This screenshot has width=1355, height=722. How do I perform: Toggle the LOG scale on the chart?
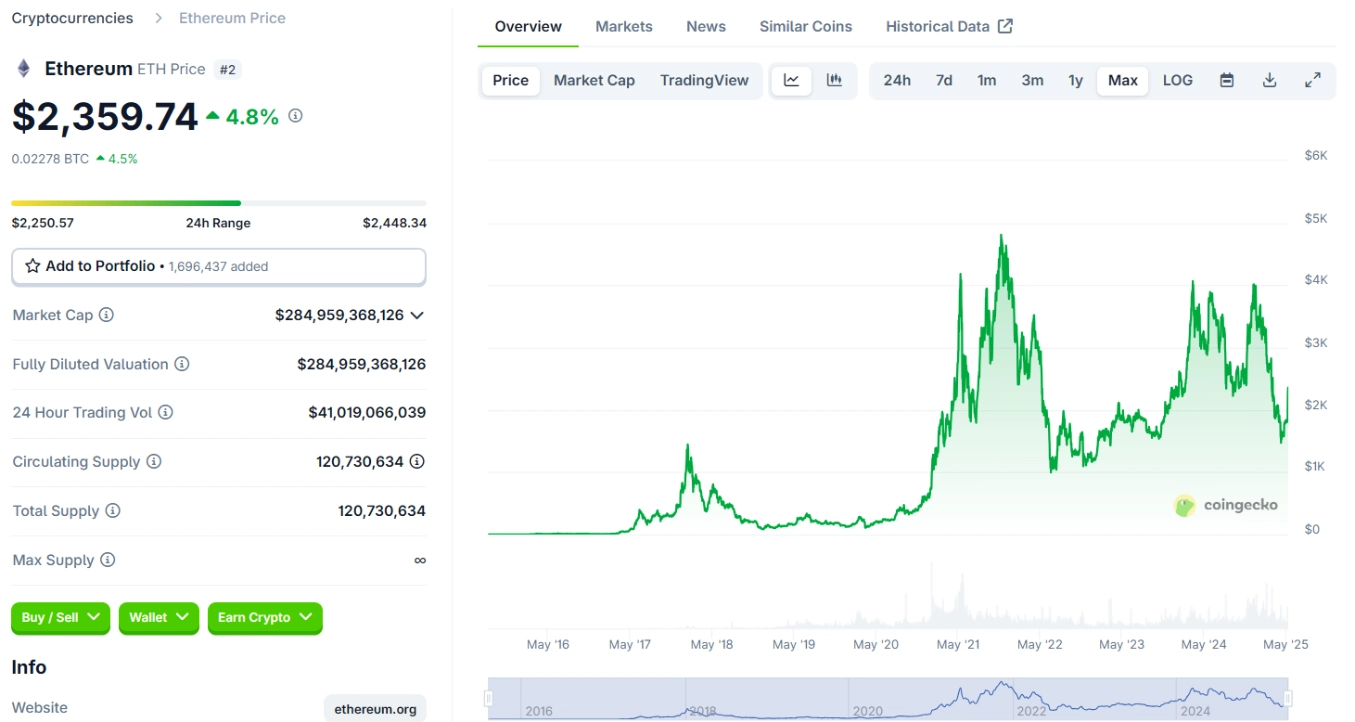[x=1177, y=80]
